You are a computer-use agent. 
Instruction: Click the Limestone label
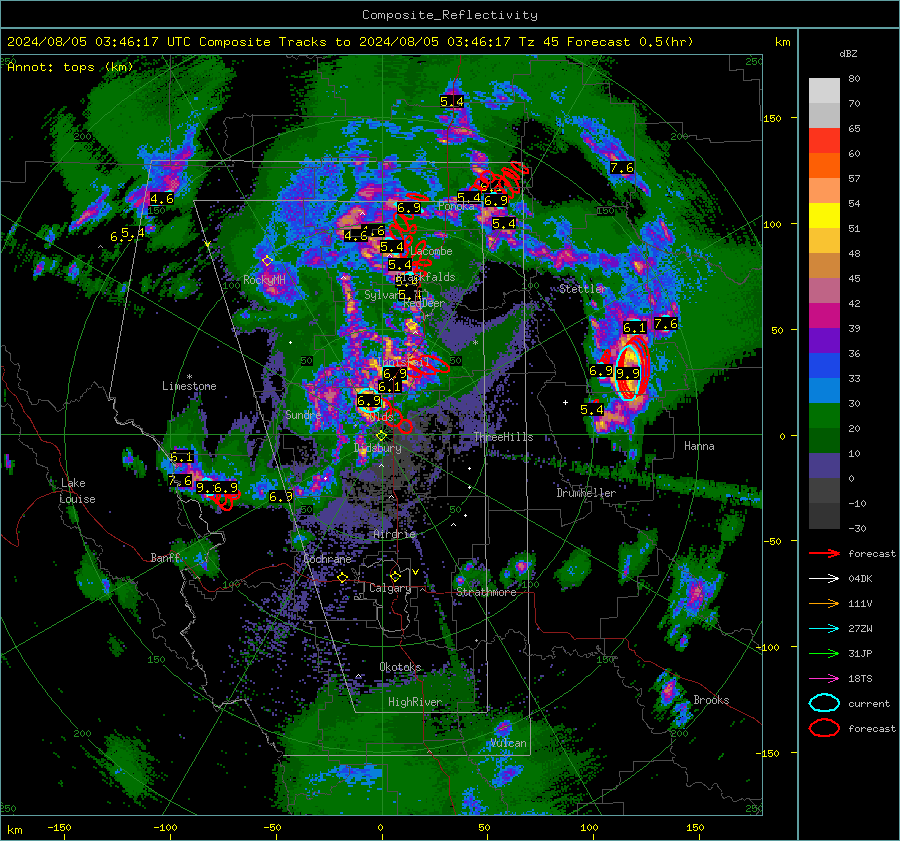pyautogui.click(x=189, y=386)
